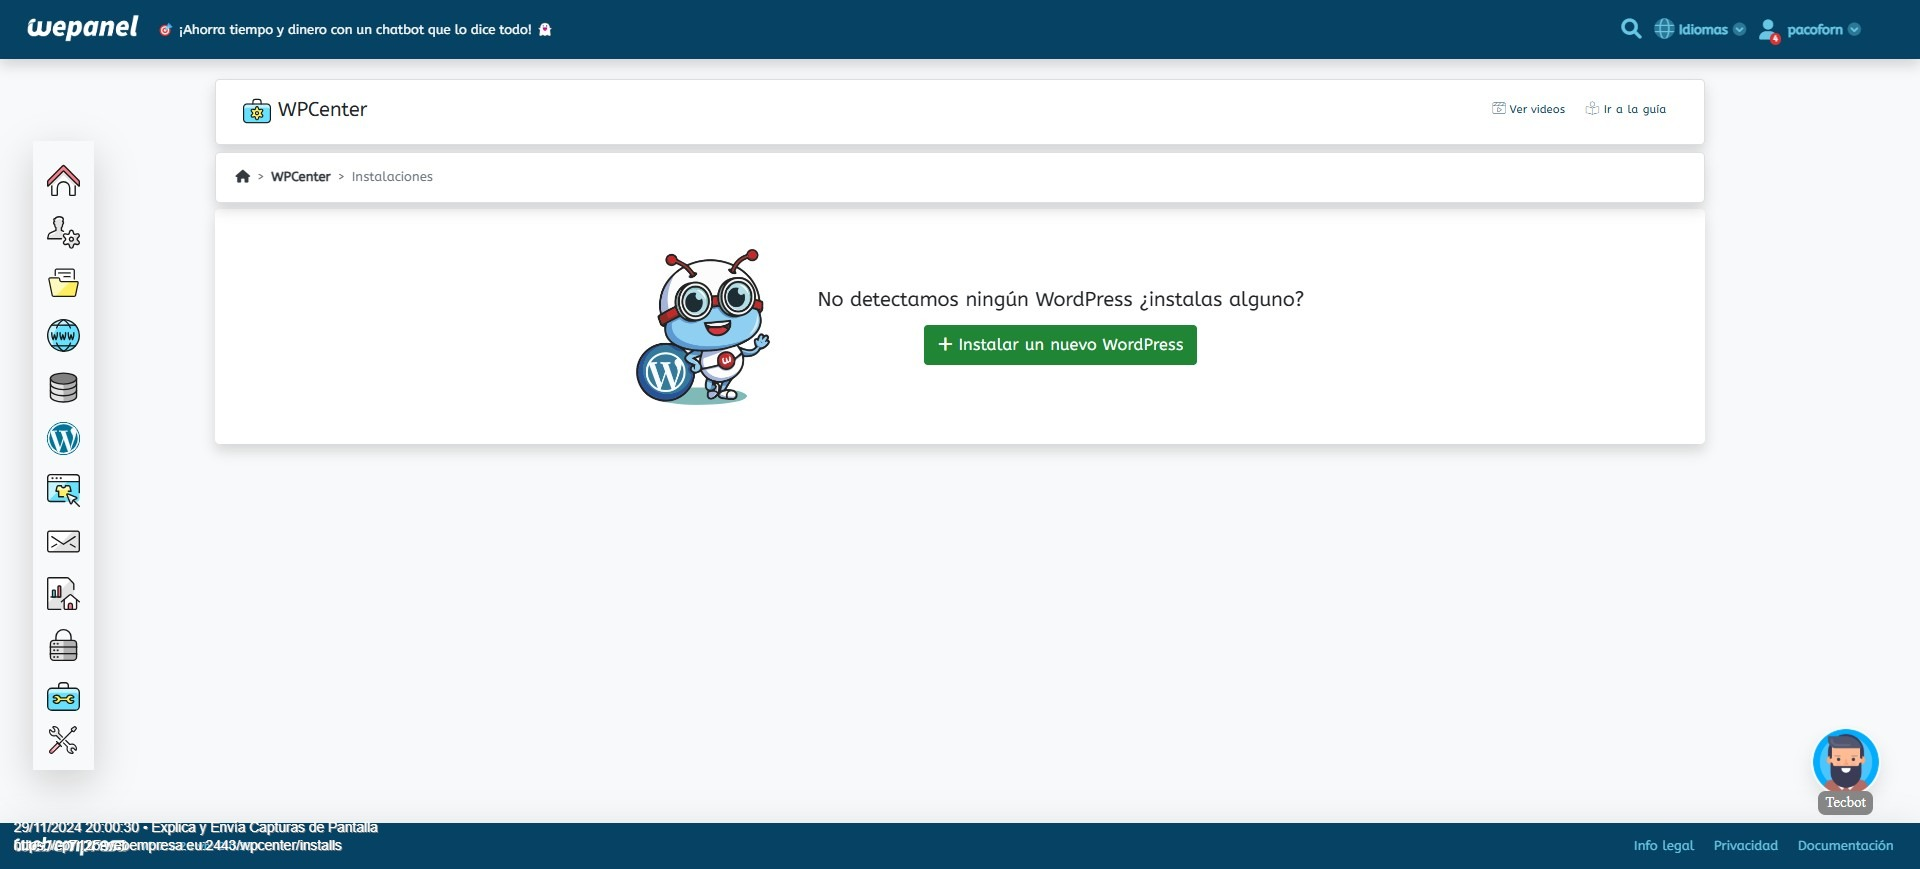
Task: Click the WPCenter breadcrumb link
Action: click(x=300, y=176)
